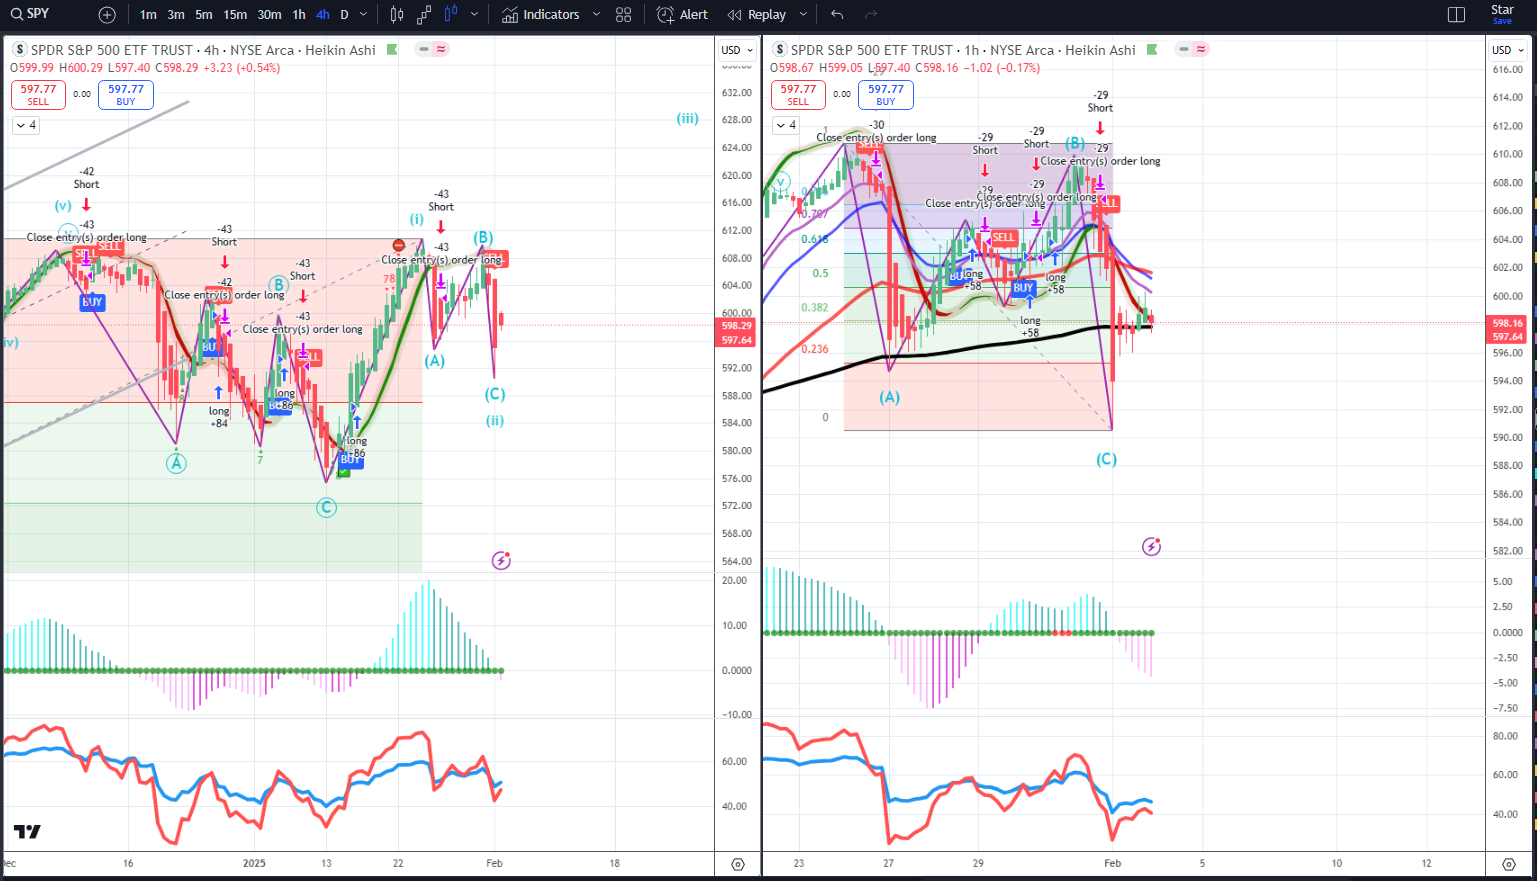1537x881 pixels.
Task: Open indicator templates grid icon
Action: 624,15
